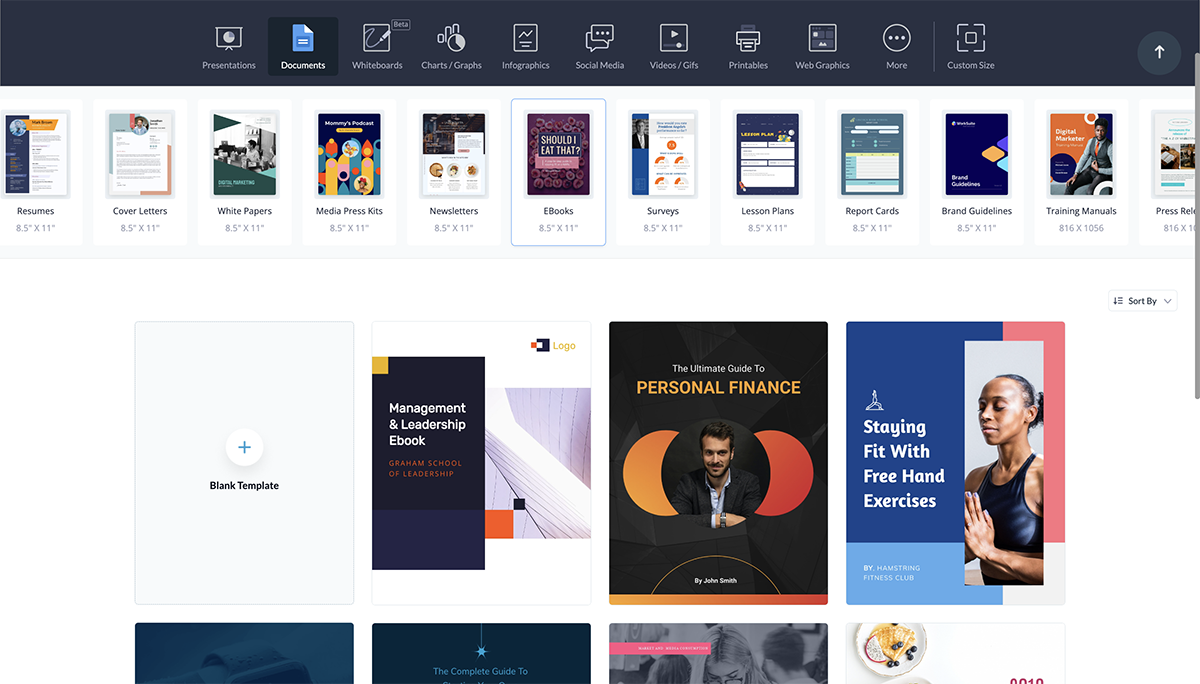The width and height of the screenshot is (1200, 684).
Task: Open the Whiteboards Beta section
Action: [x=377, y=45]
